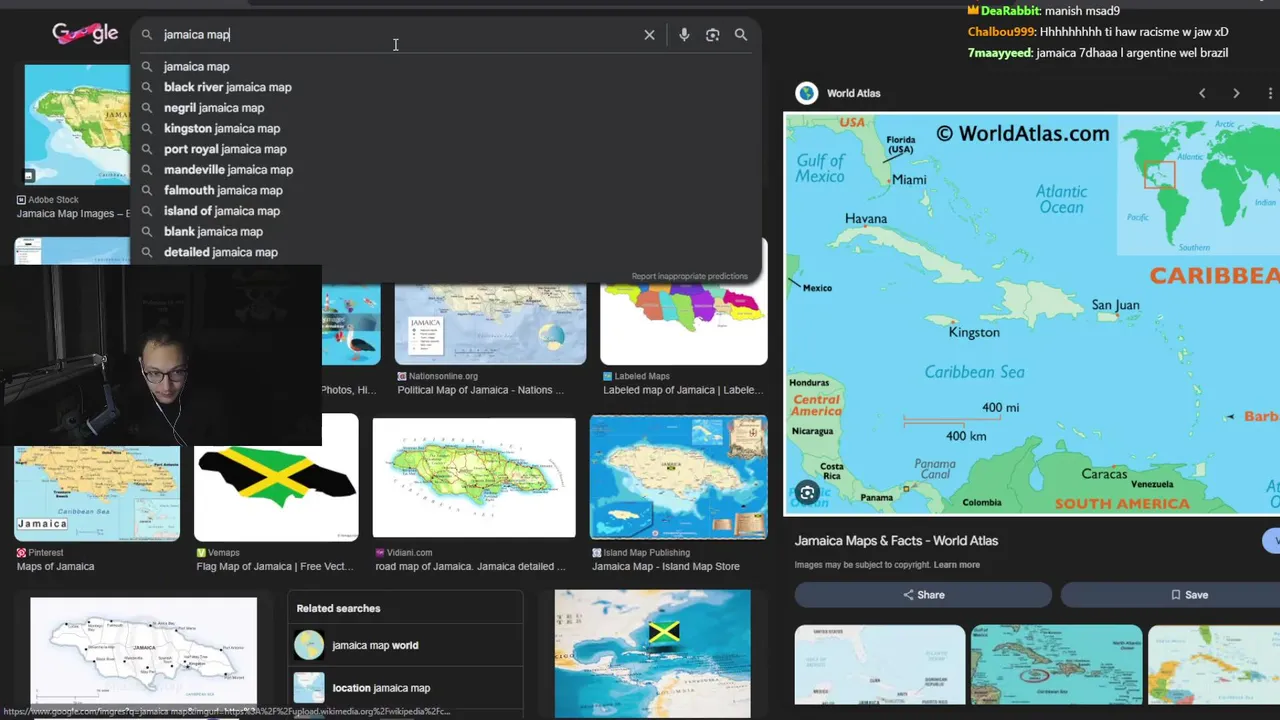The image size is (1280, 720).
Task: Open the blank outline Jamaica map thumbnail
Action: click(x=143, y=652)
